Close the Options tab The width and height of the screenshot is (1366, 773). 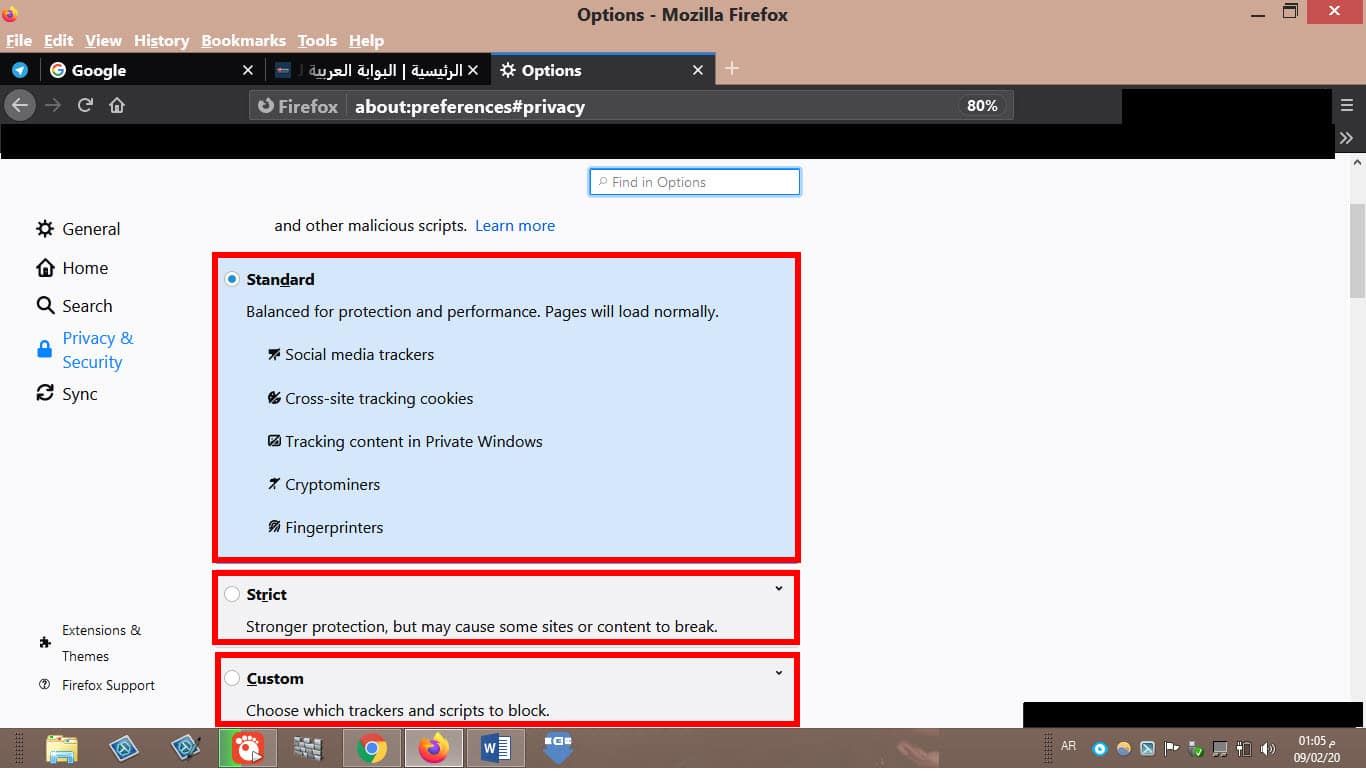698,70
